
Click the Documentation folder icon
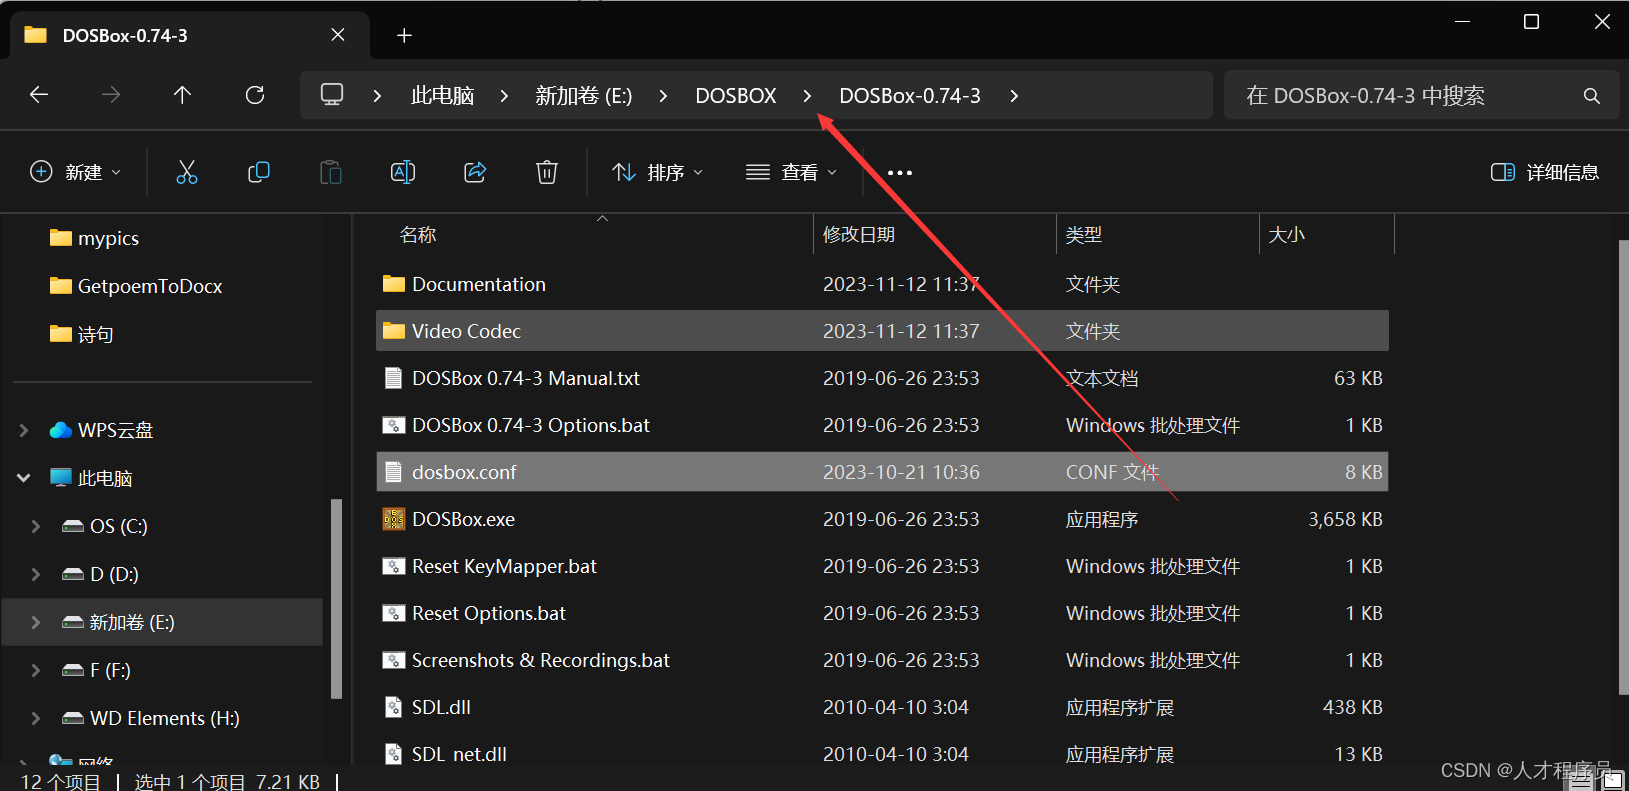394,284
